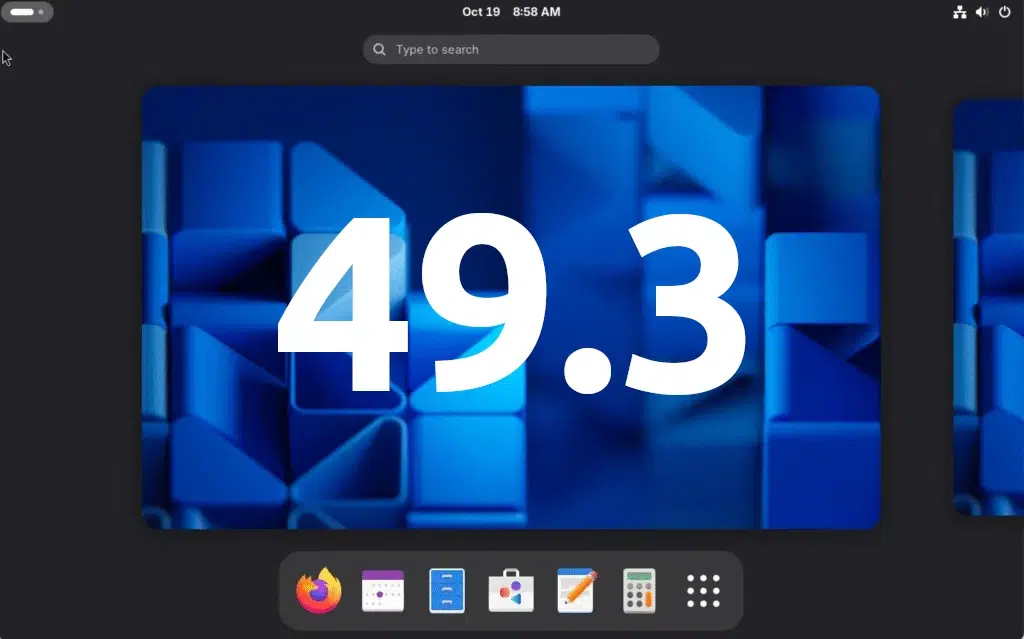Image resolution: width=1024 pixels, height=639 pixels.
Task: Click the workspace indicator pill top-left
Action: tap(22, 11)
